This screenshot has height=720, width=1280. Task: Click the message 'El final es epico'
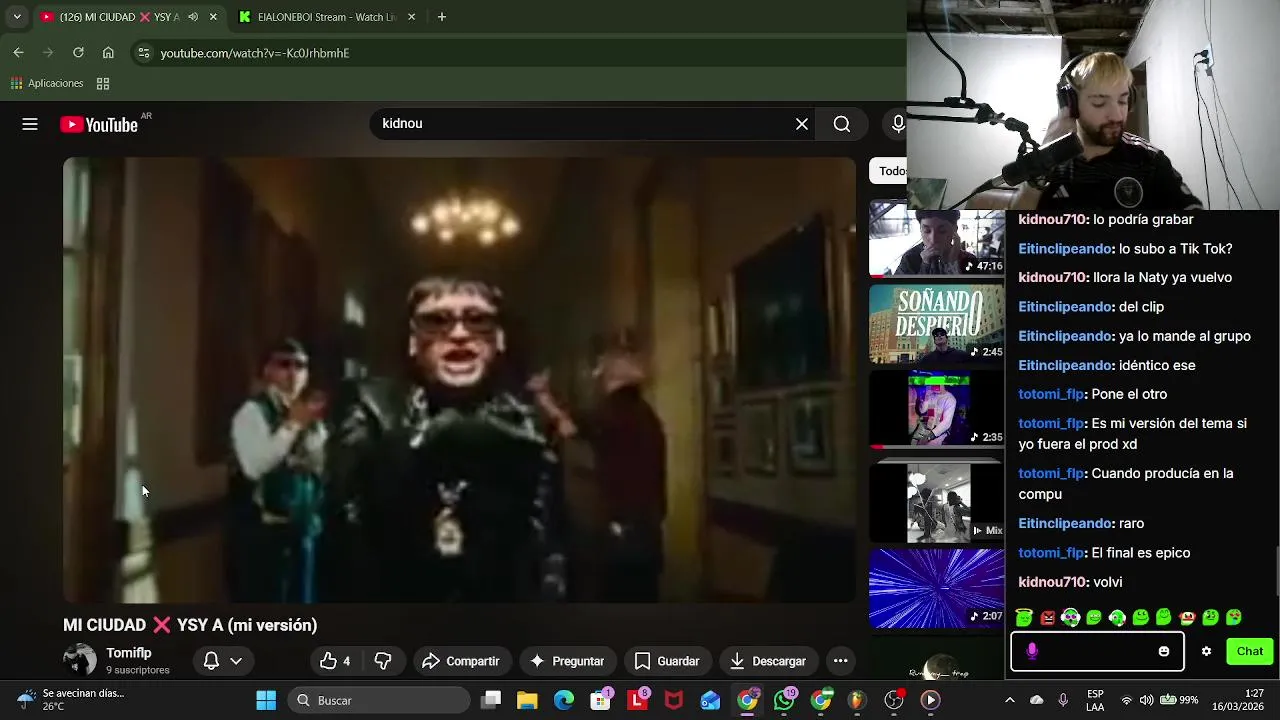coord(1141,553)
